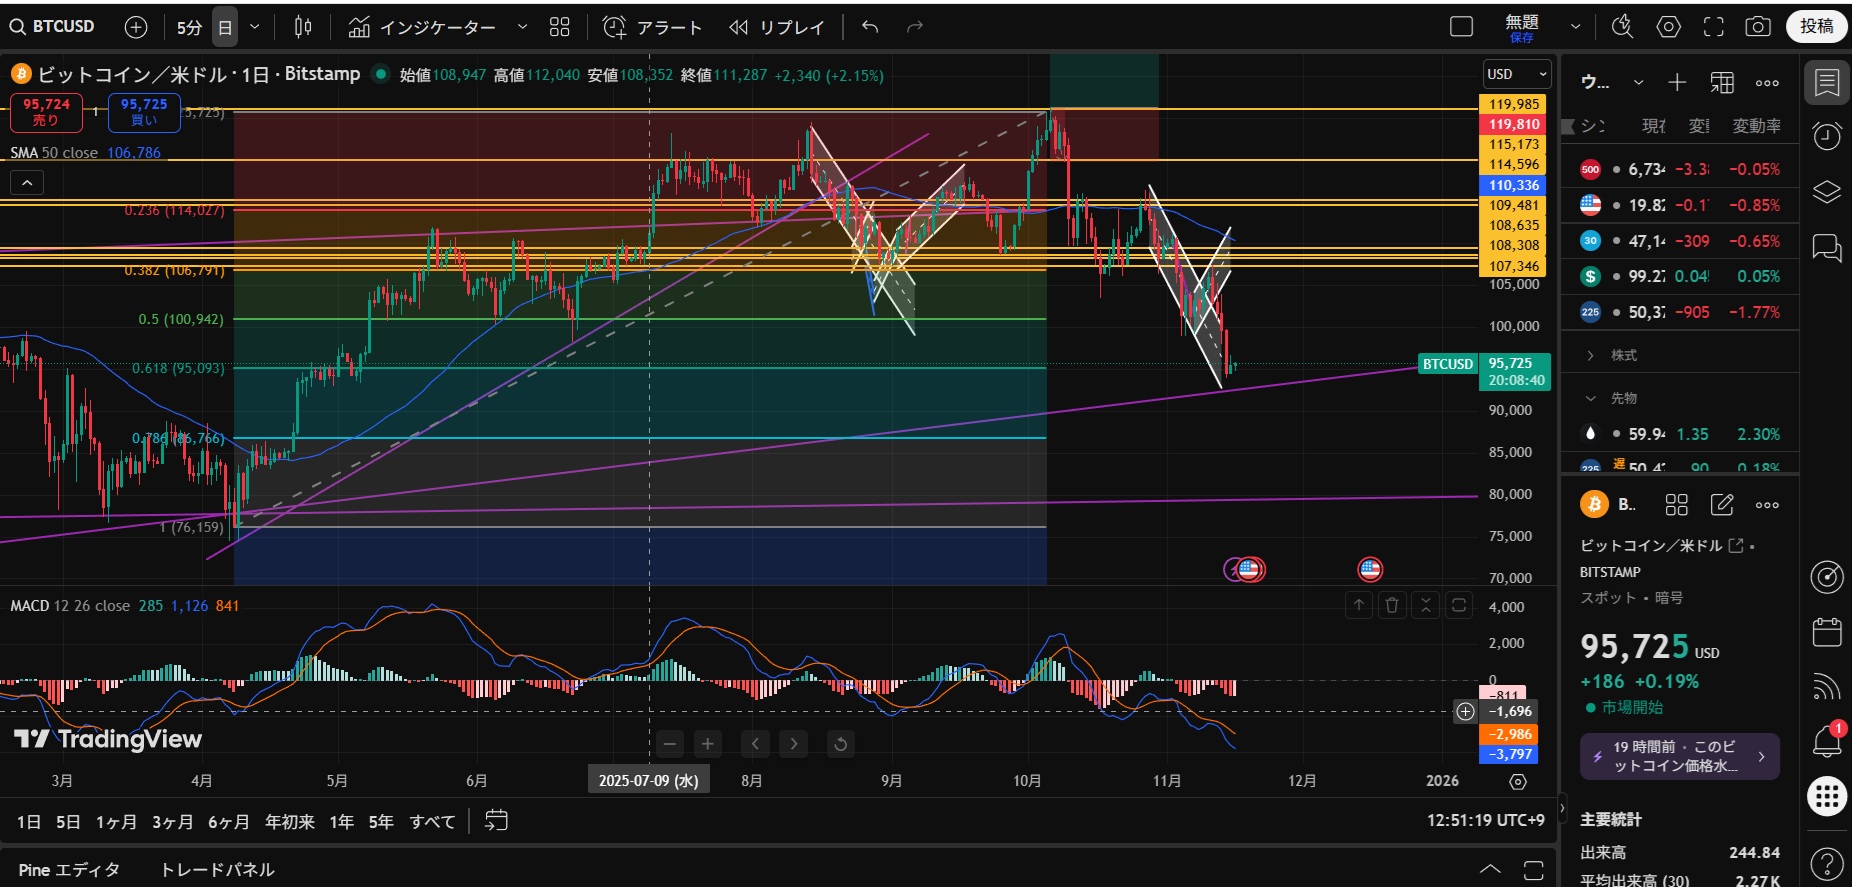
Task: Open the alerts alarm clock sidebar icon
Action: coord(1826,136)
